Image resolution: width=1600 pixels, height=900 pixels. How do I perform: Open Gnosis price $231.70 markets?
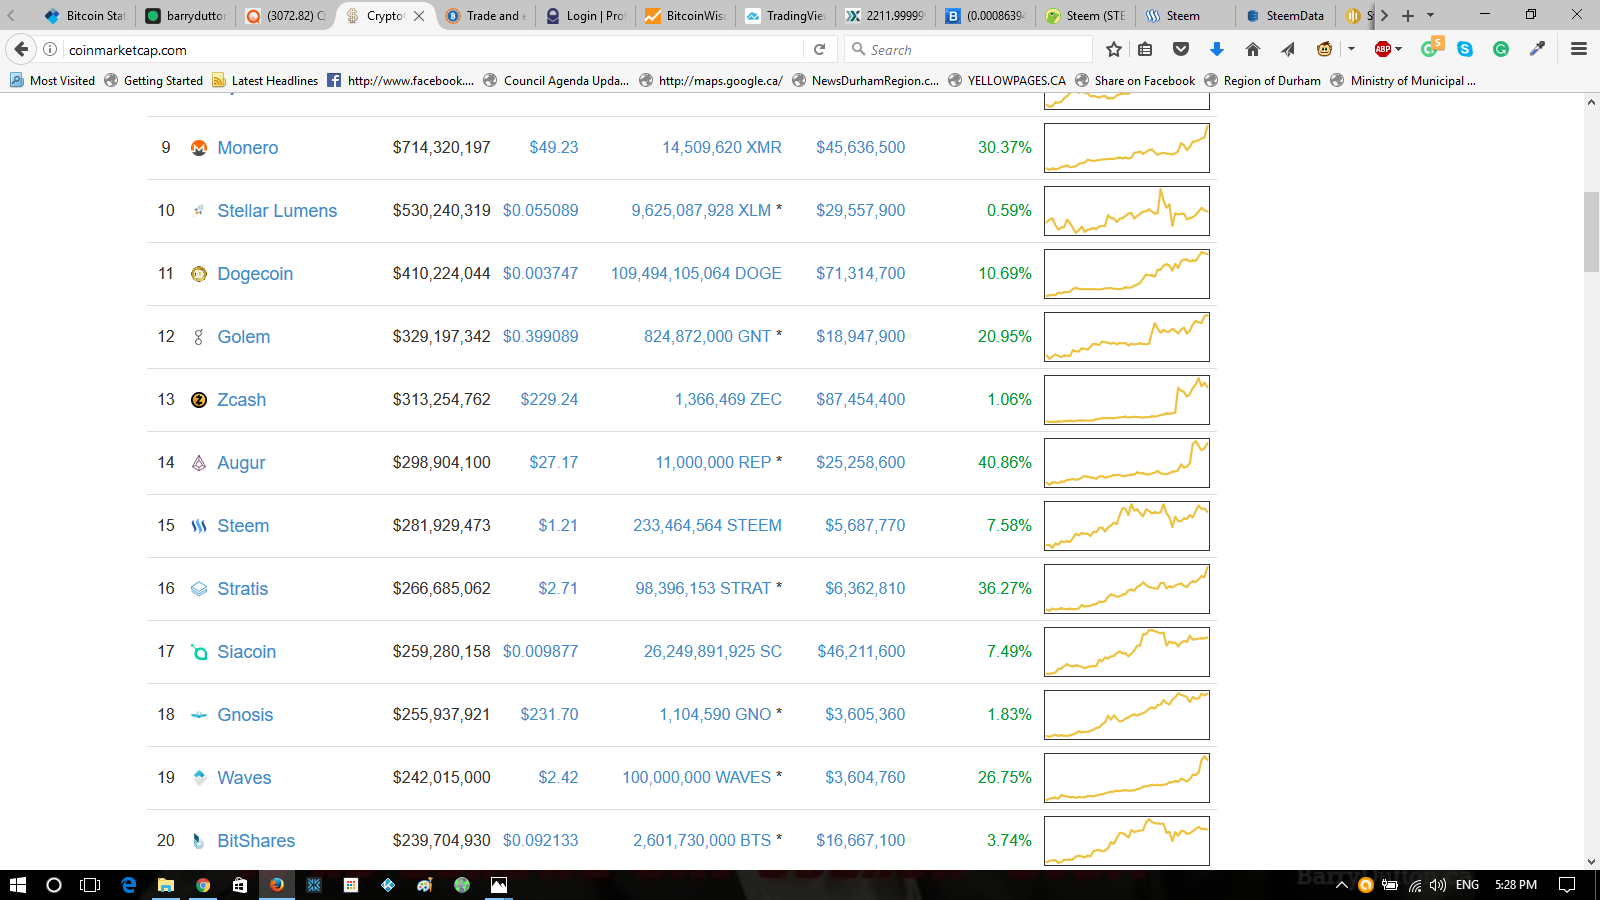coord(549,714)
